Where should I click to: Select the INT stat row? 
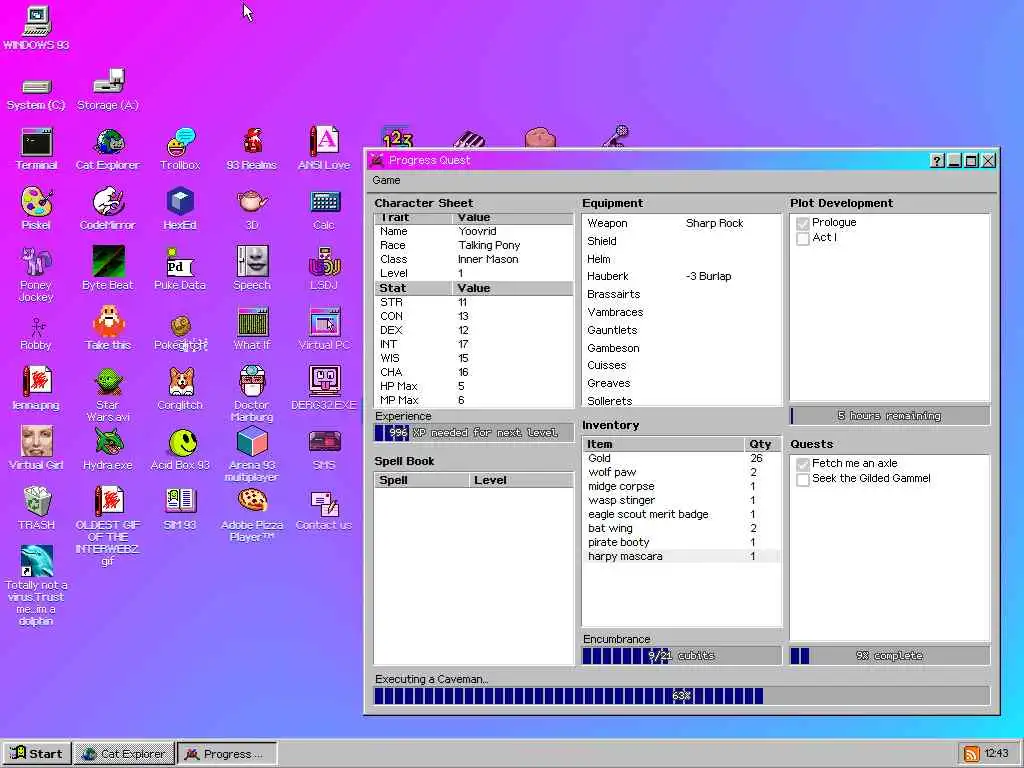(x=473, y=344)
